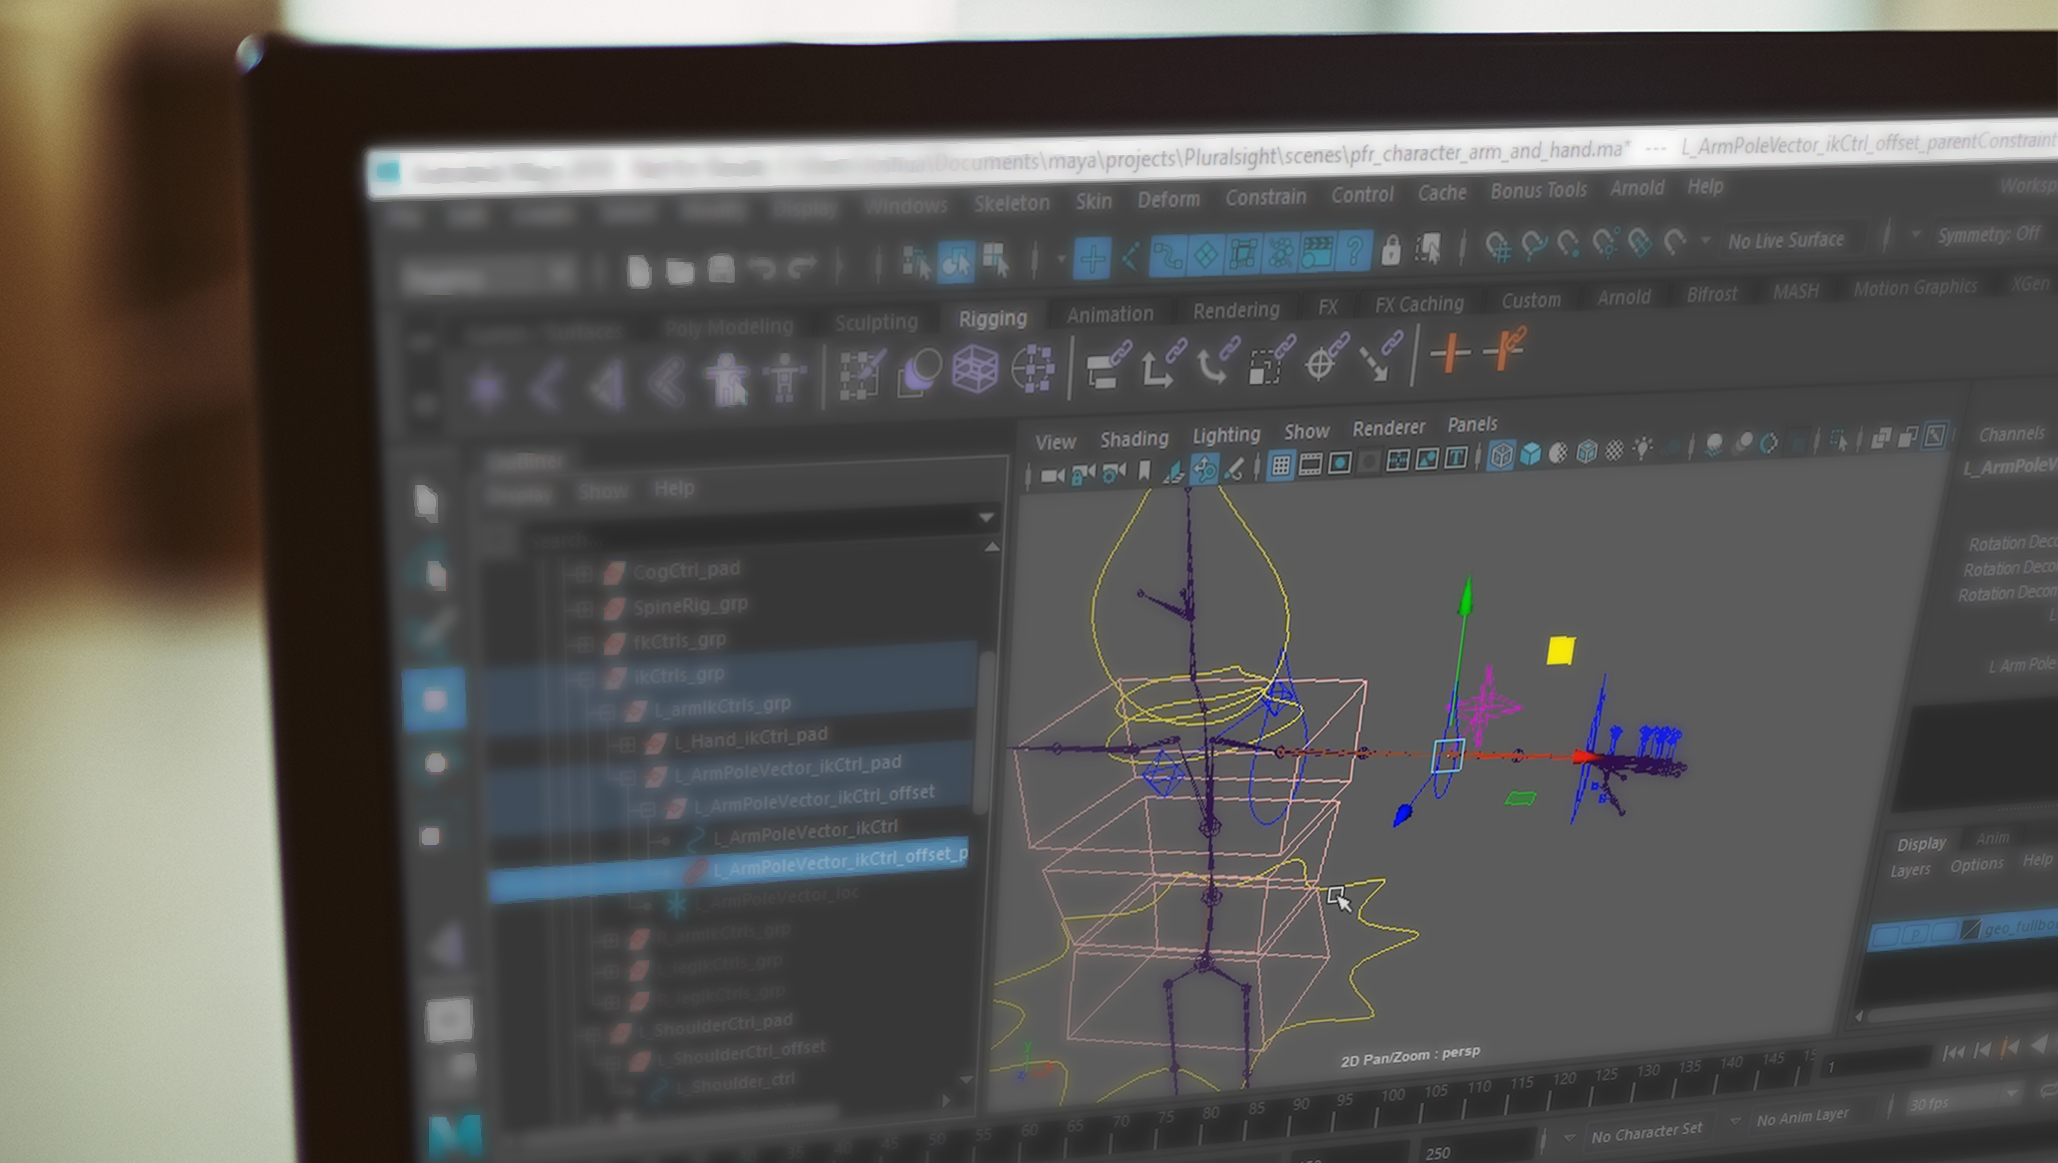This screenshot has width=2058, height=1163.
Task: Click the select camera icon in viewport toolbar
Action: click(x=1051, y=475)
